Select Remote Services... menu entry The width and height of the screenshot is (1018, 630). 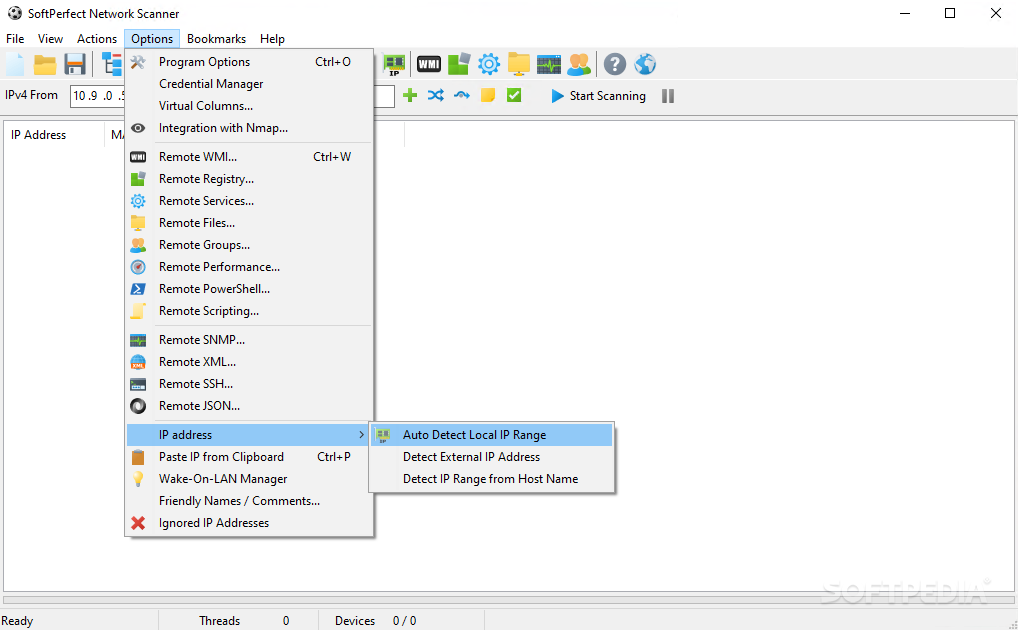pos(250,201)
